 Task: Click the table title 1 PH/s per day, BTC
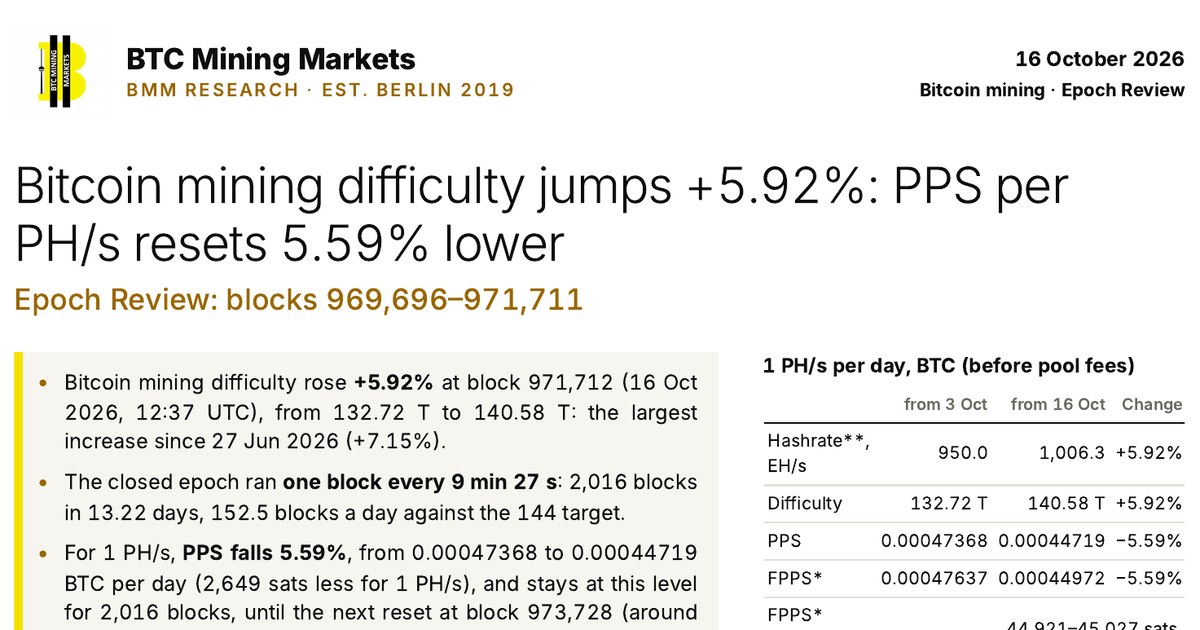(x=949, y=367)
